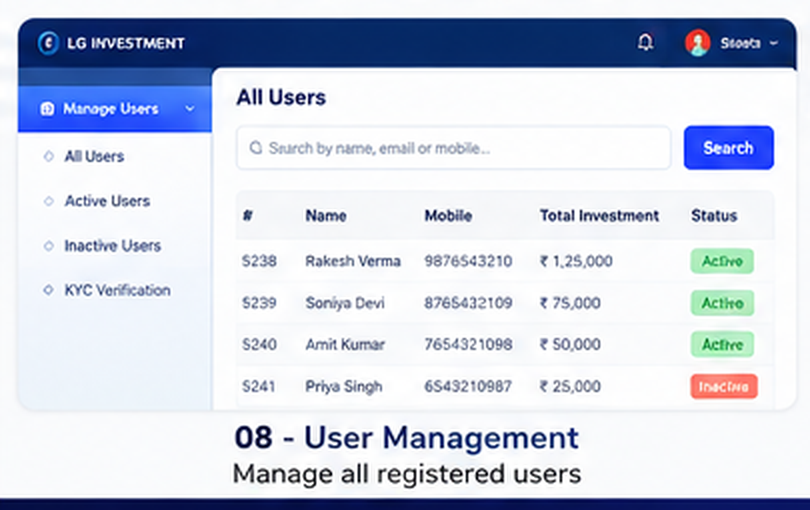The width and height of the screenshot is (810, 510).
Task: Open Active Users in the sidebar
Action: click(x=107, y=200)
